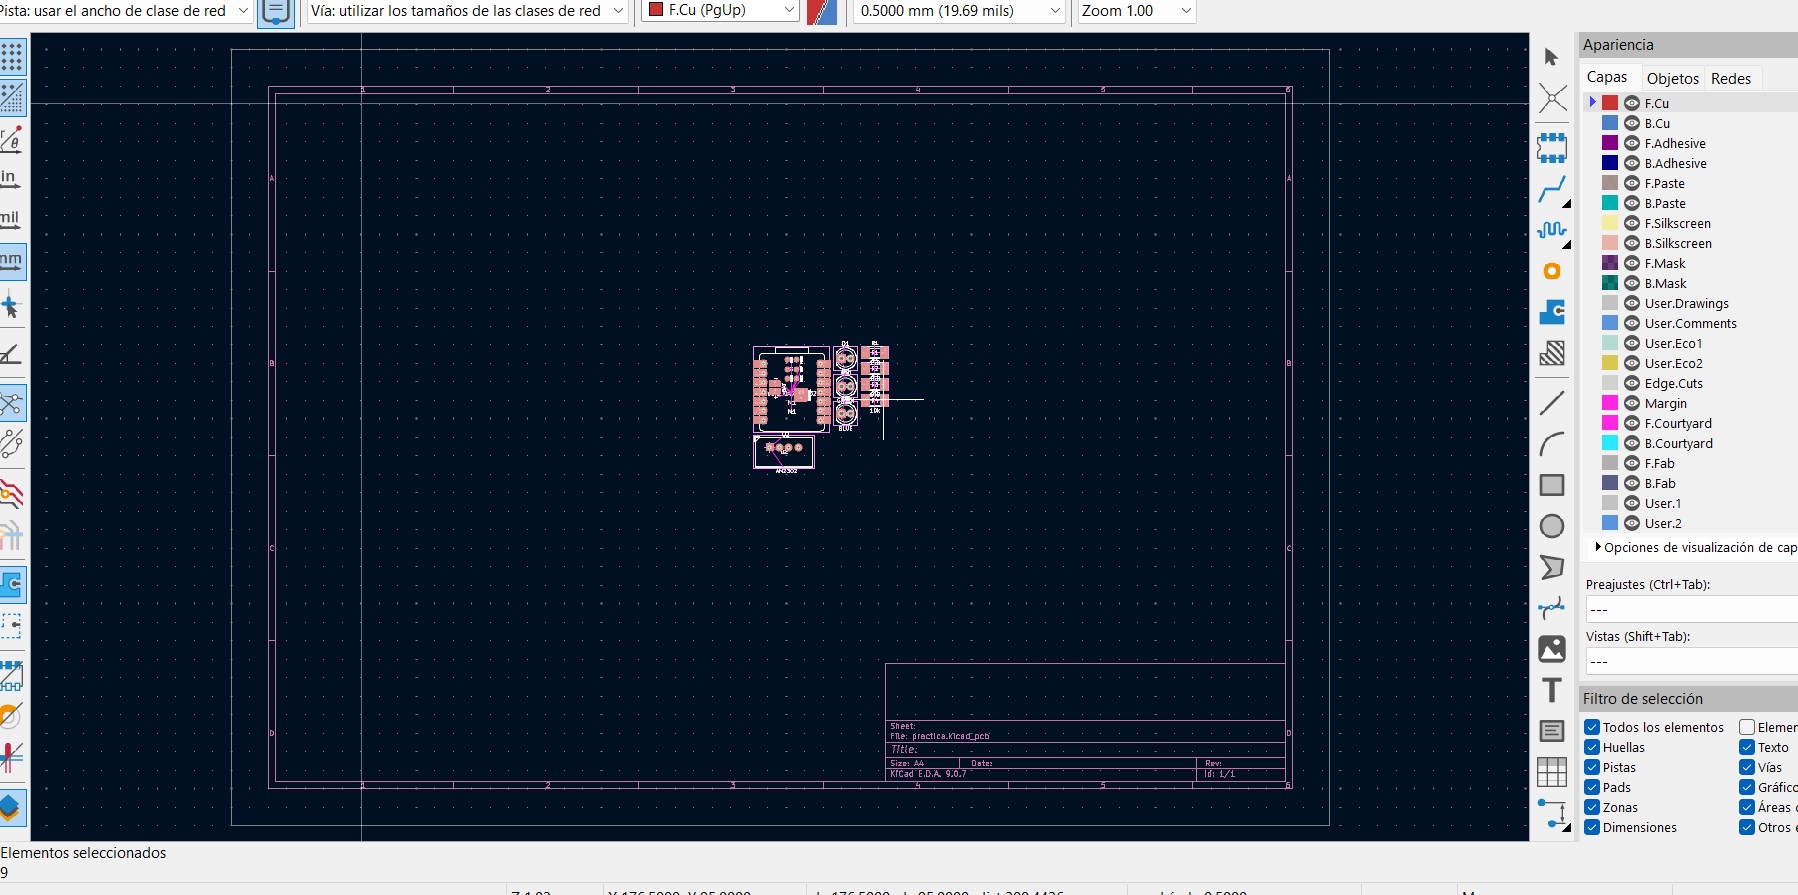Click the layer pair selector icon
The height and width of the screenshot is (895, 1798).
tap(822, 11)
